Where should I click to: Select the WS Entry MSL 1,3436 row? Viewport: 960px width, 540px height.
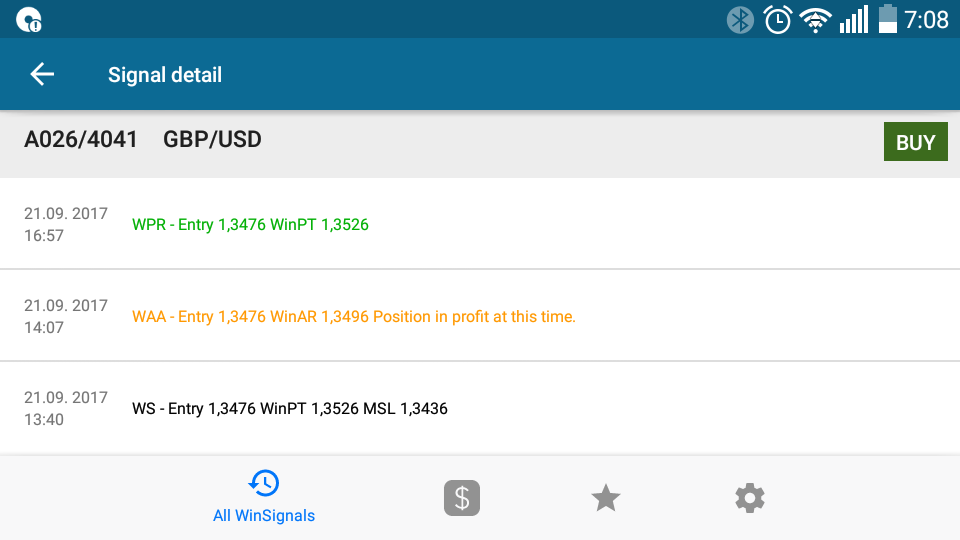(480, 408)
